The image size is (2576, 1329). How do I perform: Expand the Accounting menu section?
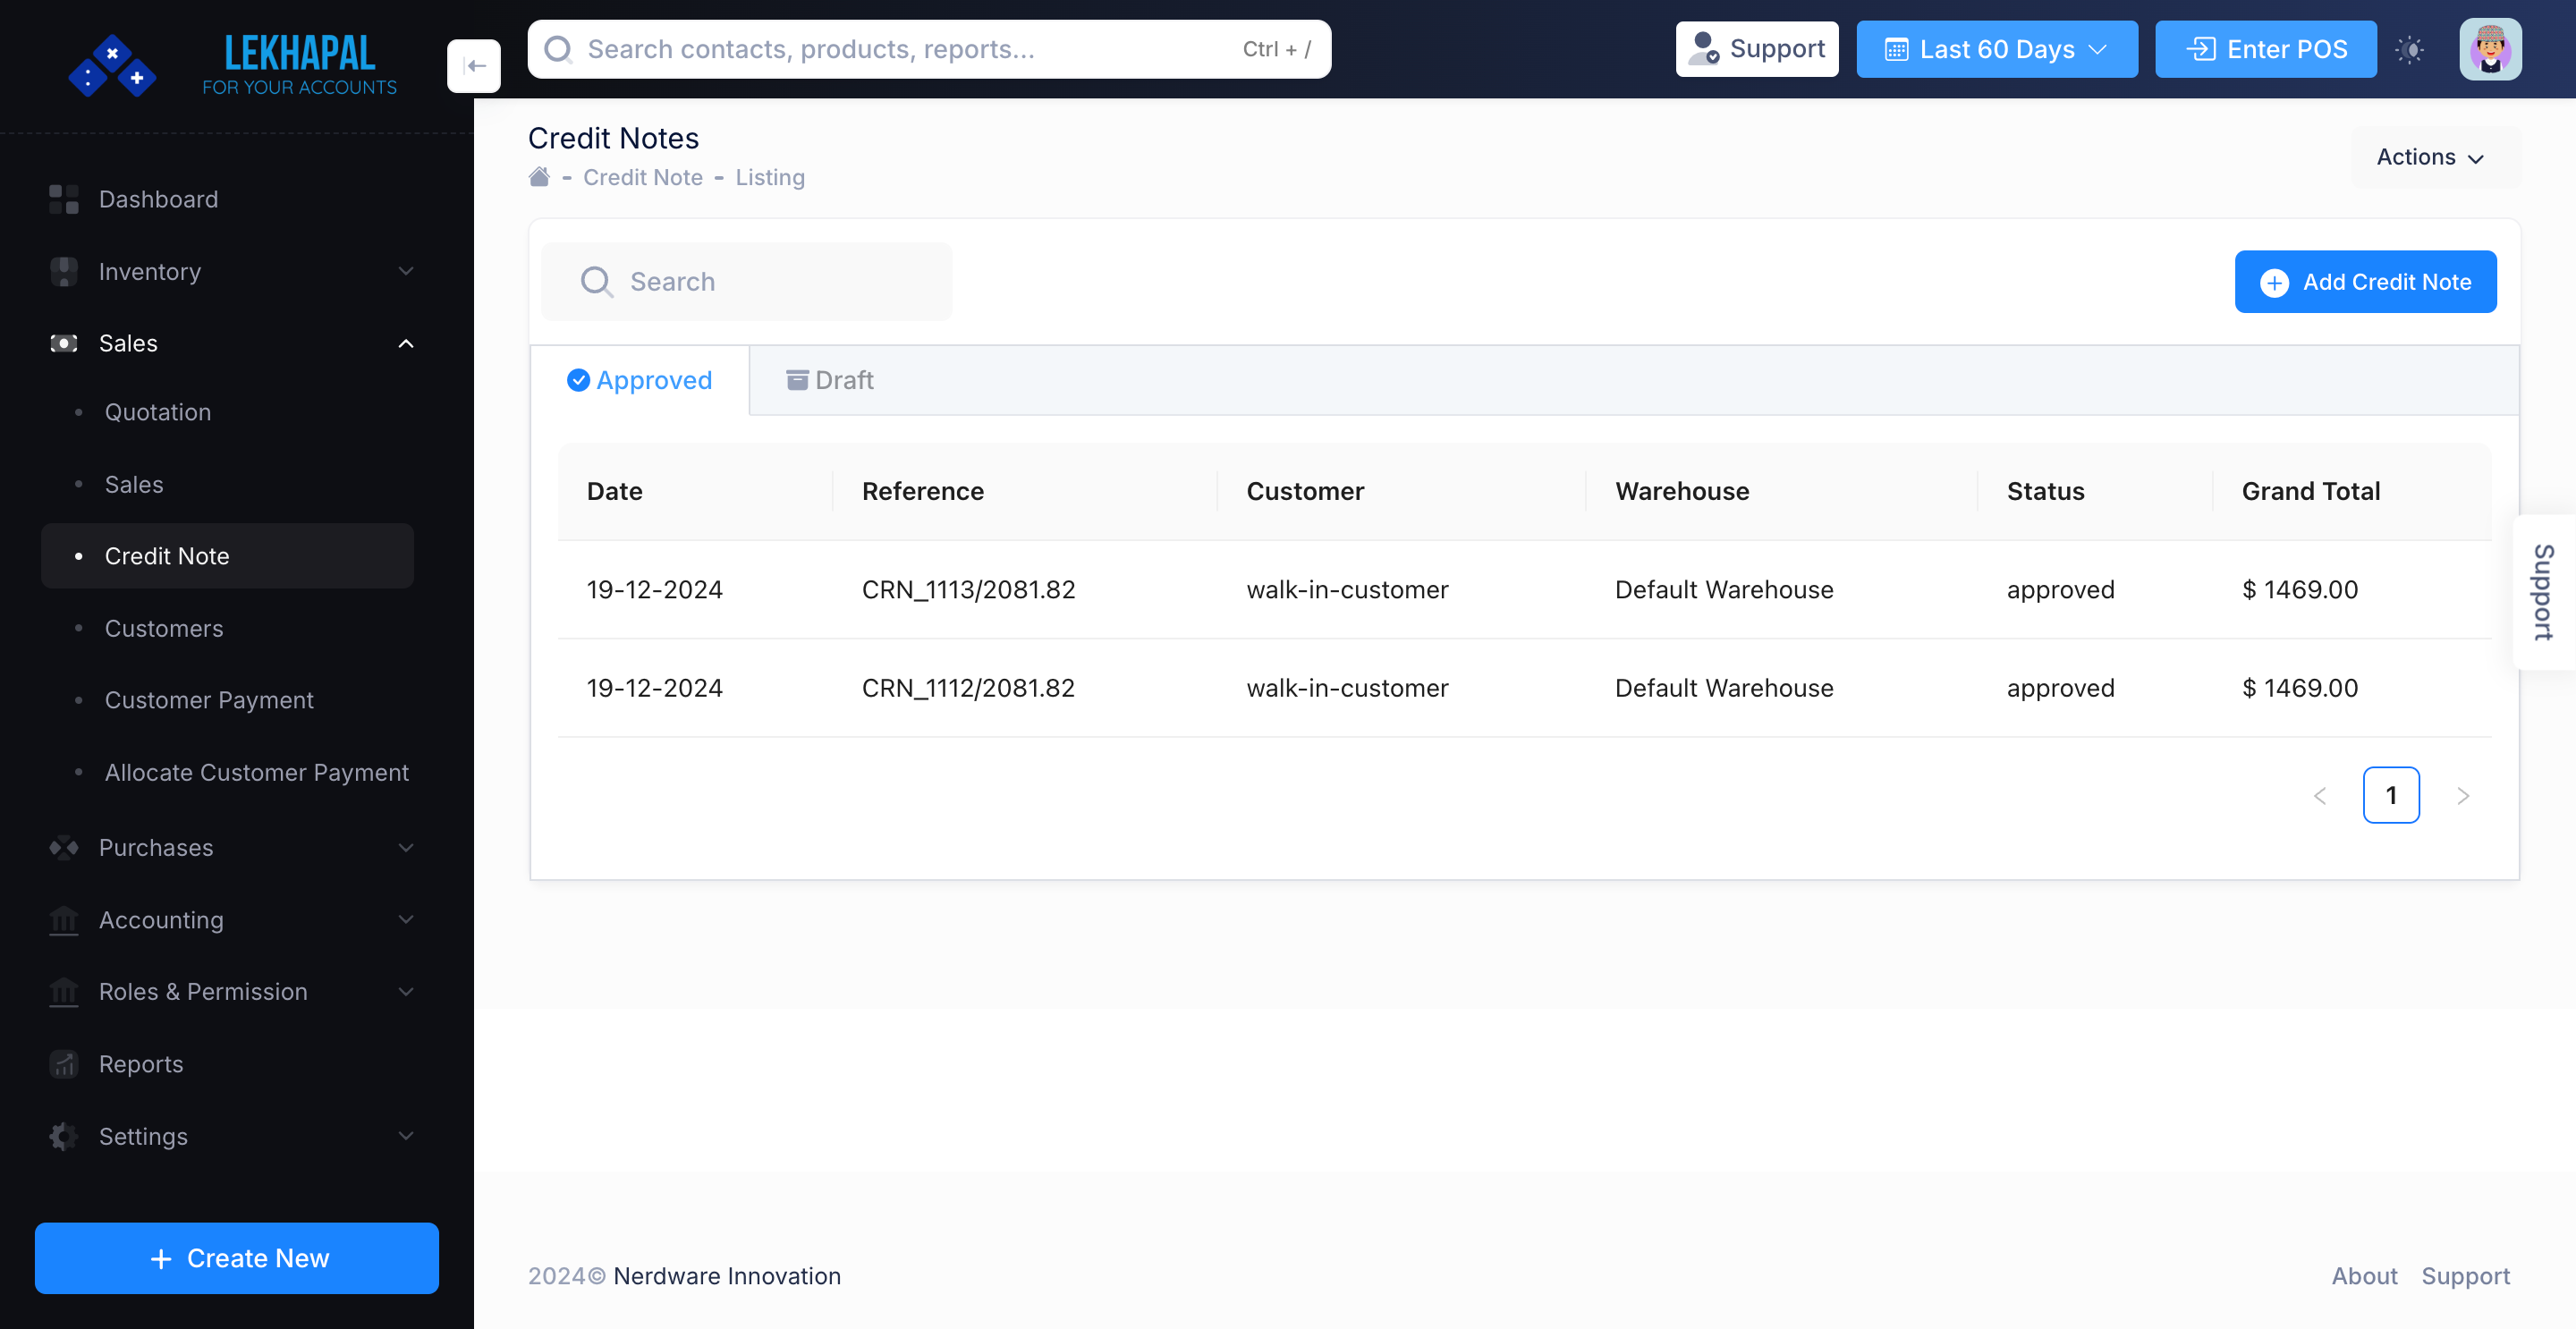[405, 919]
